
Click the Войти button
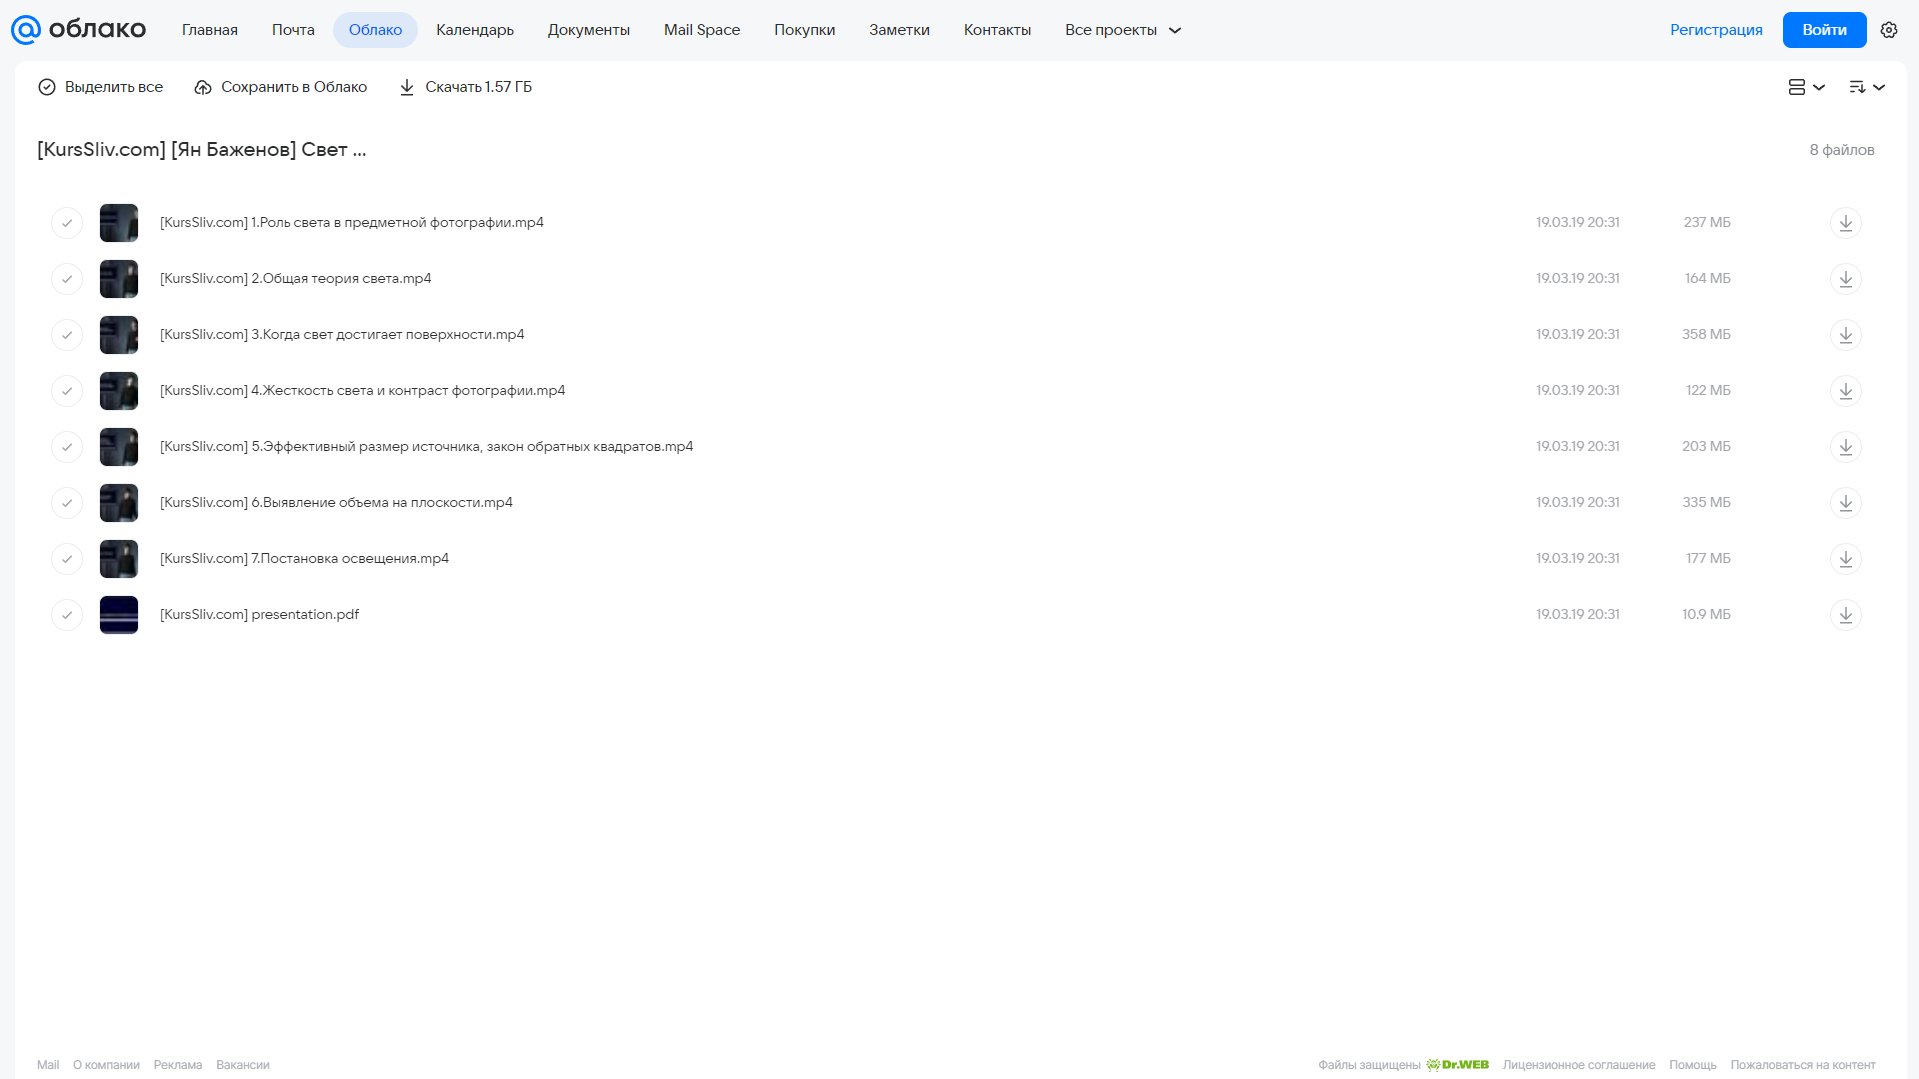click(1824, 30)
